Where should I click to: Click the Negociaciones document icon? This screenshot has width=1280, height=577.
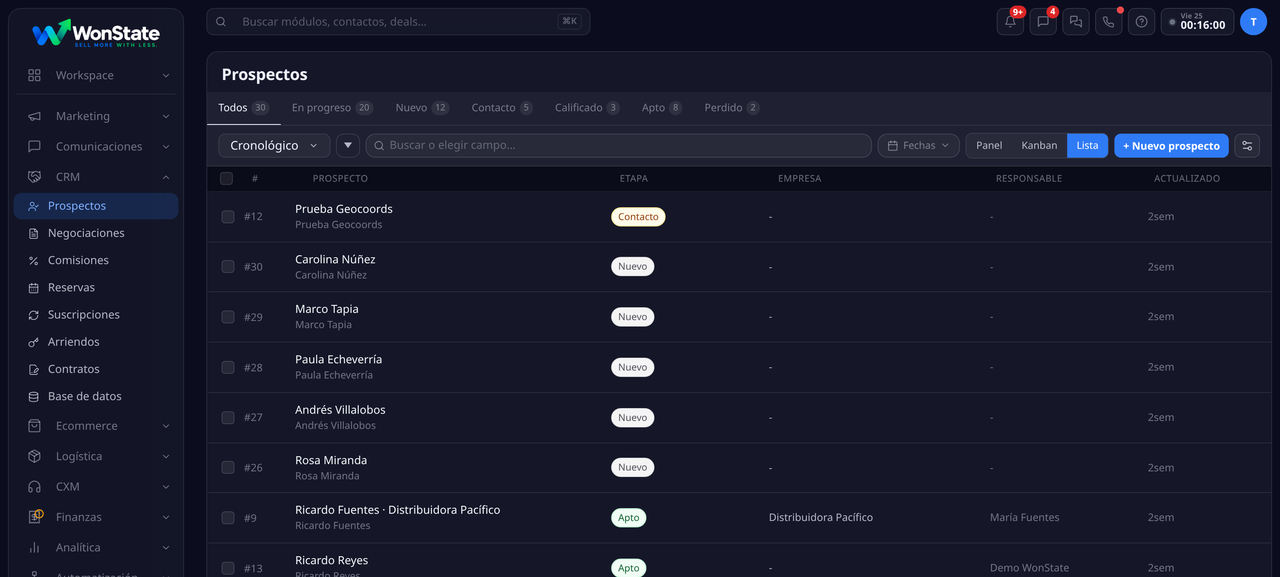pyautogui.click(x=35, y=233)
